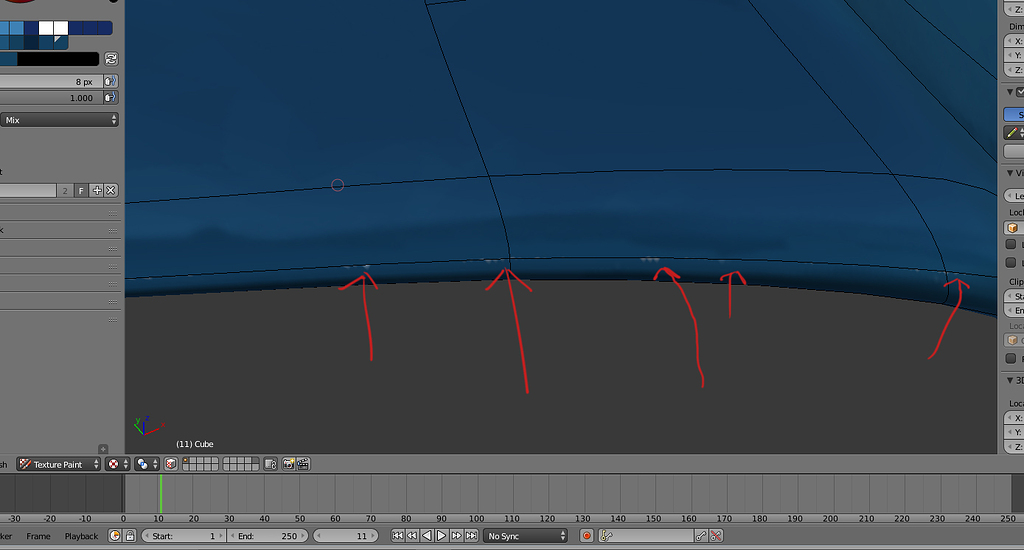The image size is (1024, 550).
Task: Jump to the first frame
Action: (x=397, y=536)
